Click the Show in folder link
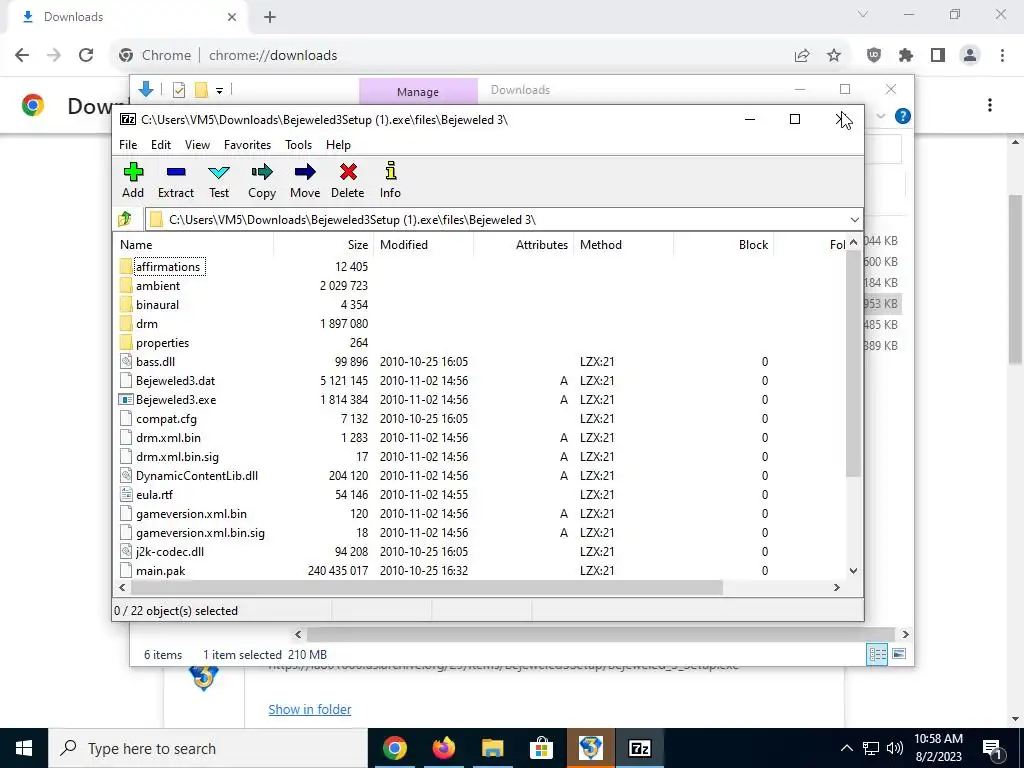The image size is (1024, 768). pos(310,709)
